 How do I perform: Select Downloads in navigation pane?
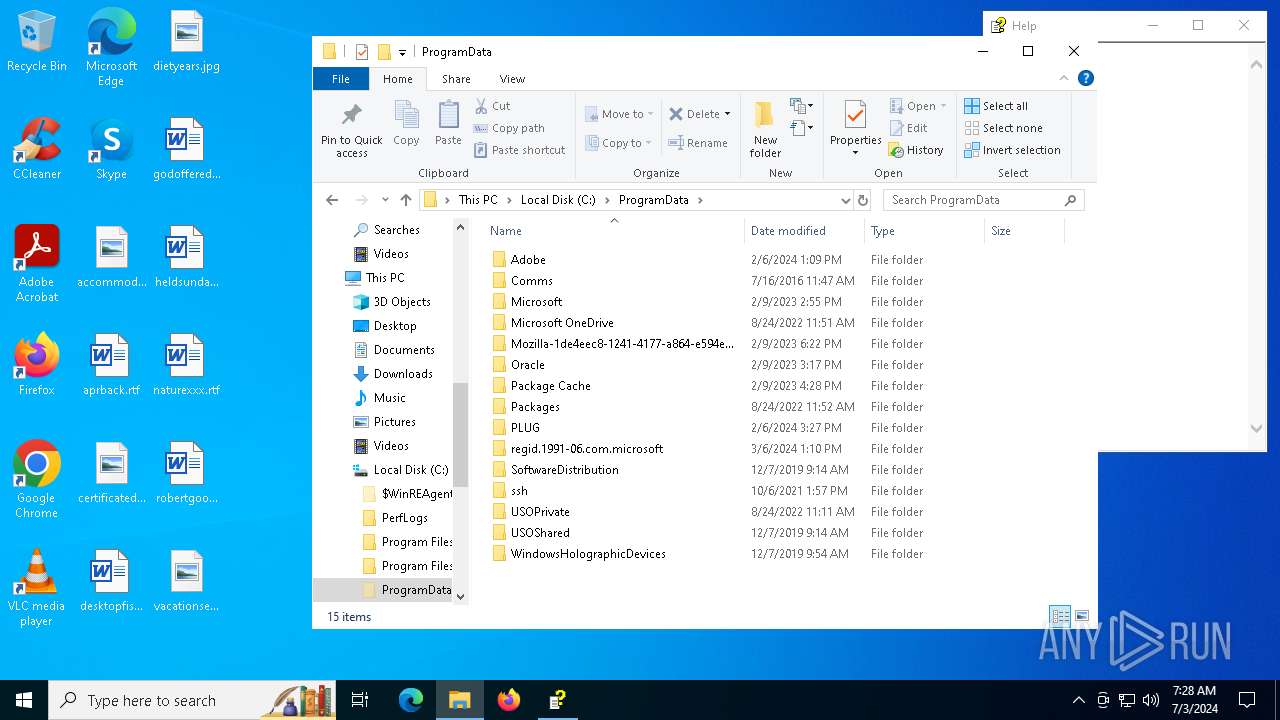point(403,374)
